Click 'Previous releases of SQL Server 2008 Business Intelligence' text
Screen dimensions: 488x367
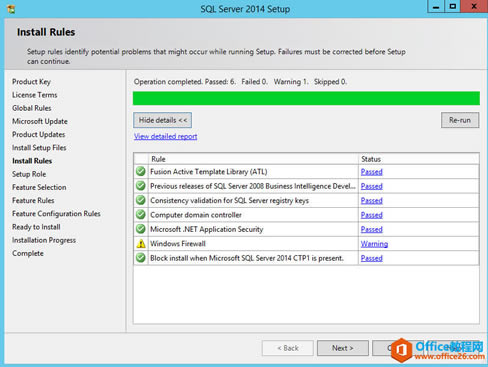tap(253, 186)
